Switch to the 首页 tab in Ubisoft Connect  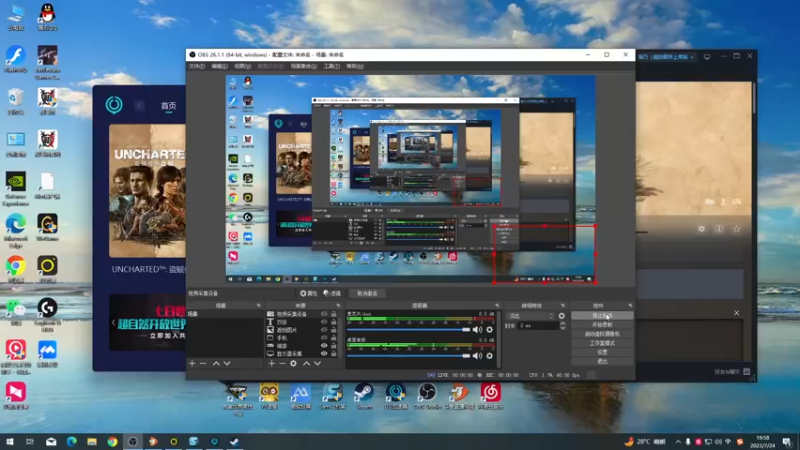[x=168, y=106]
